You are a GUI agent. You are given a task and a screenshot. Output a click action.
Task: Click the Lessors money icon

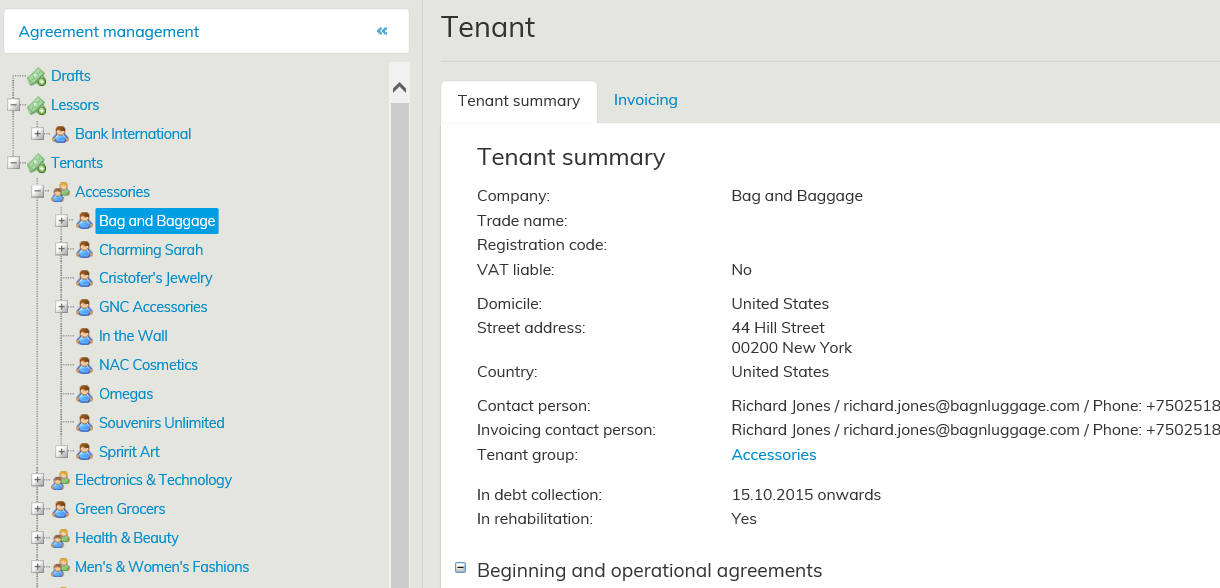(x=37, y=105)
